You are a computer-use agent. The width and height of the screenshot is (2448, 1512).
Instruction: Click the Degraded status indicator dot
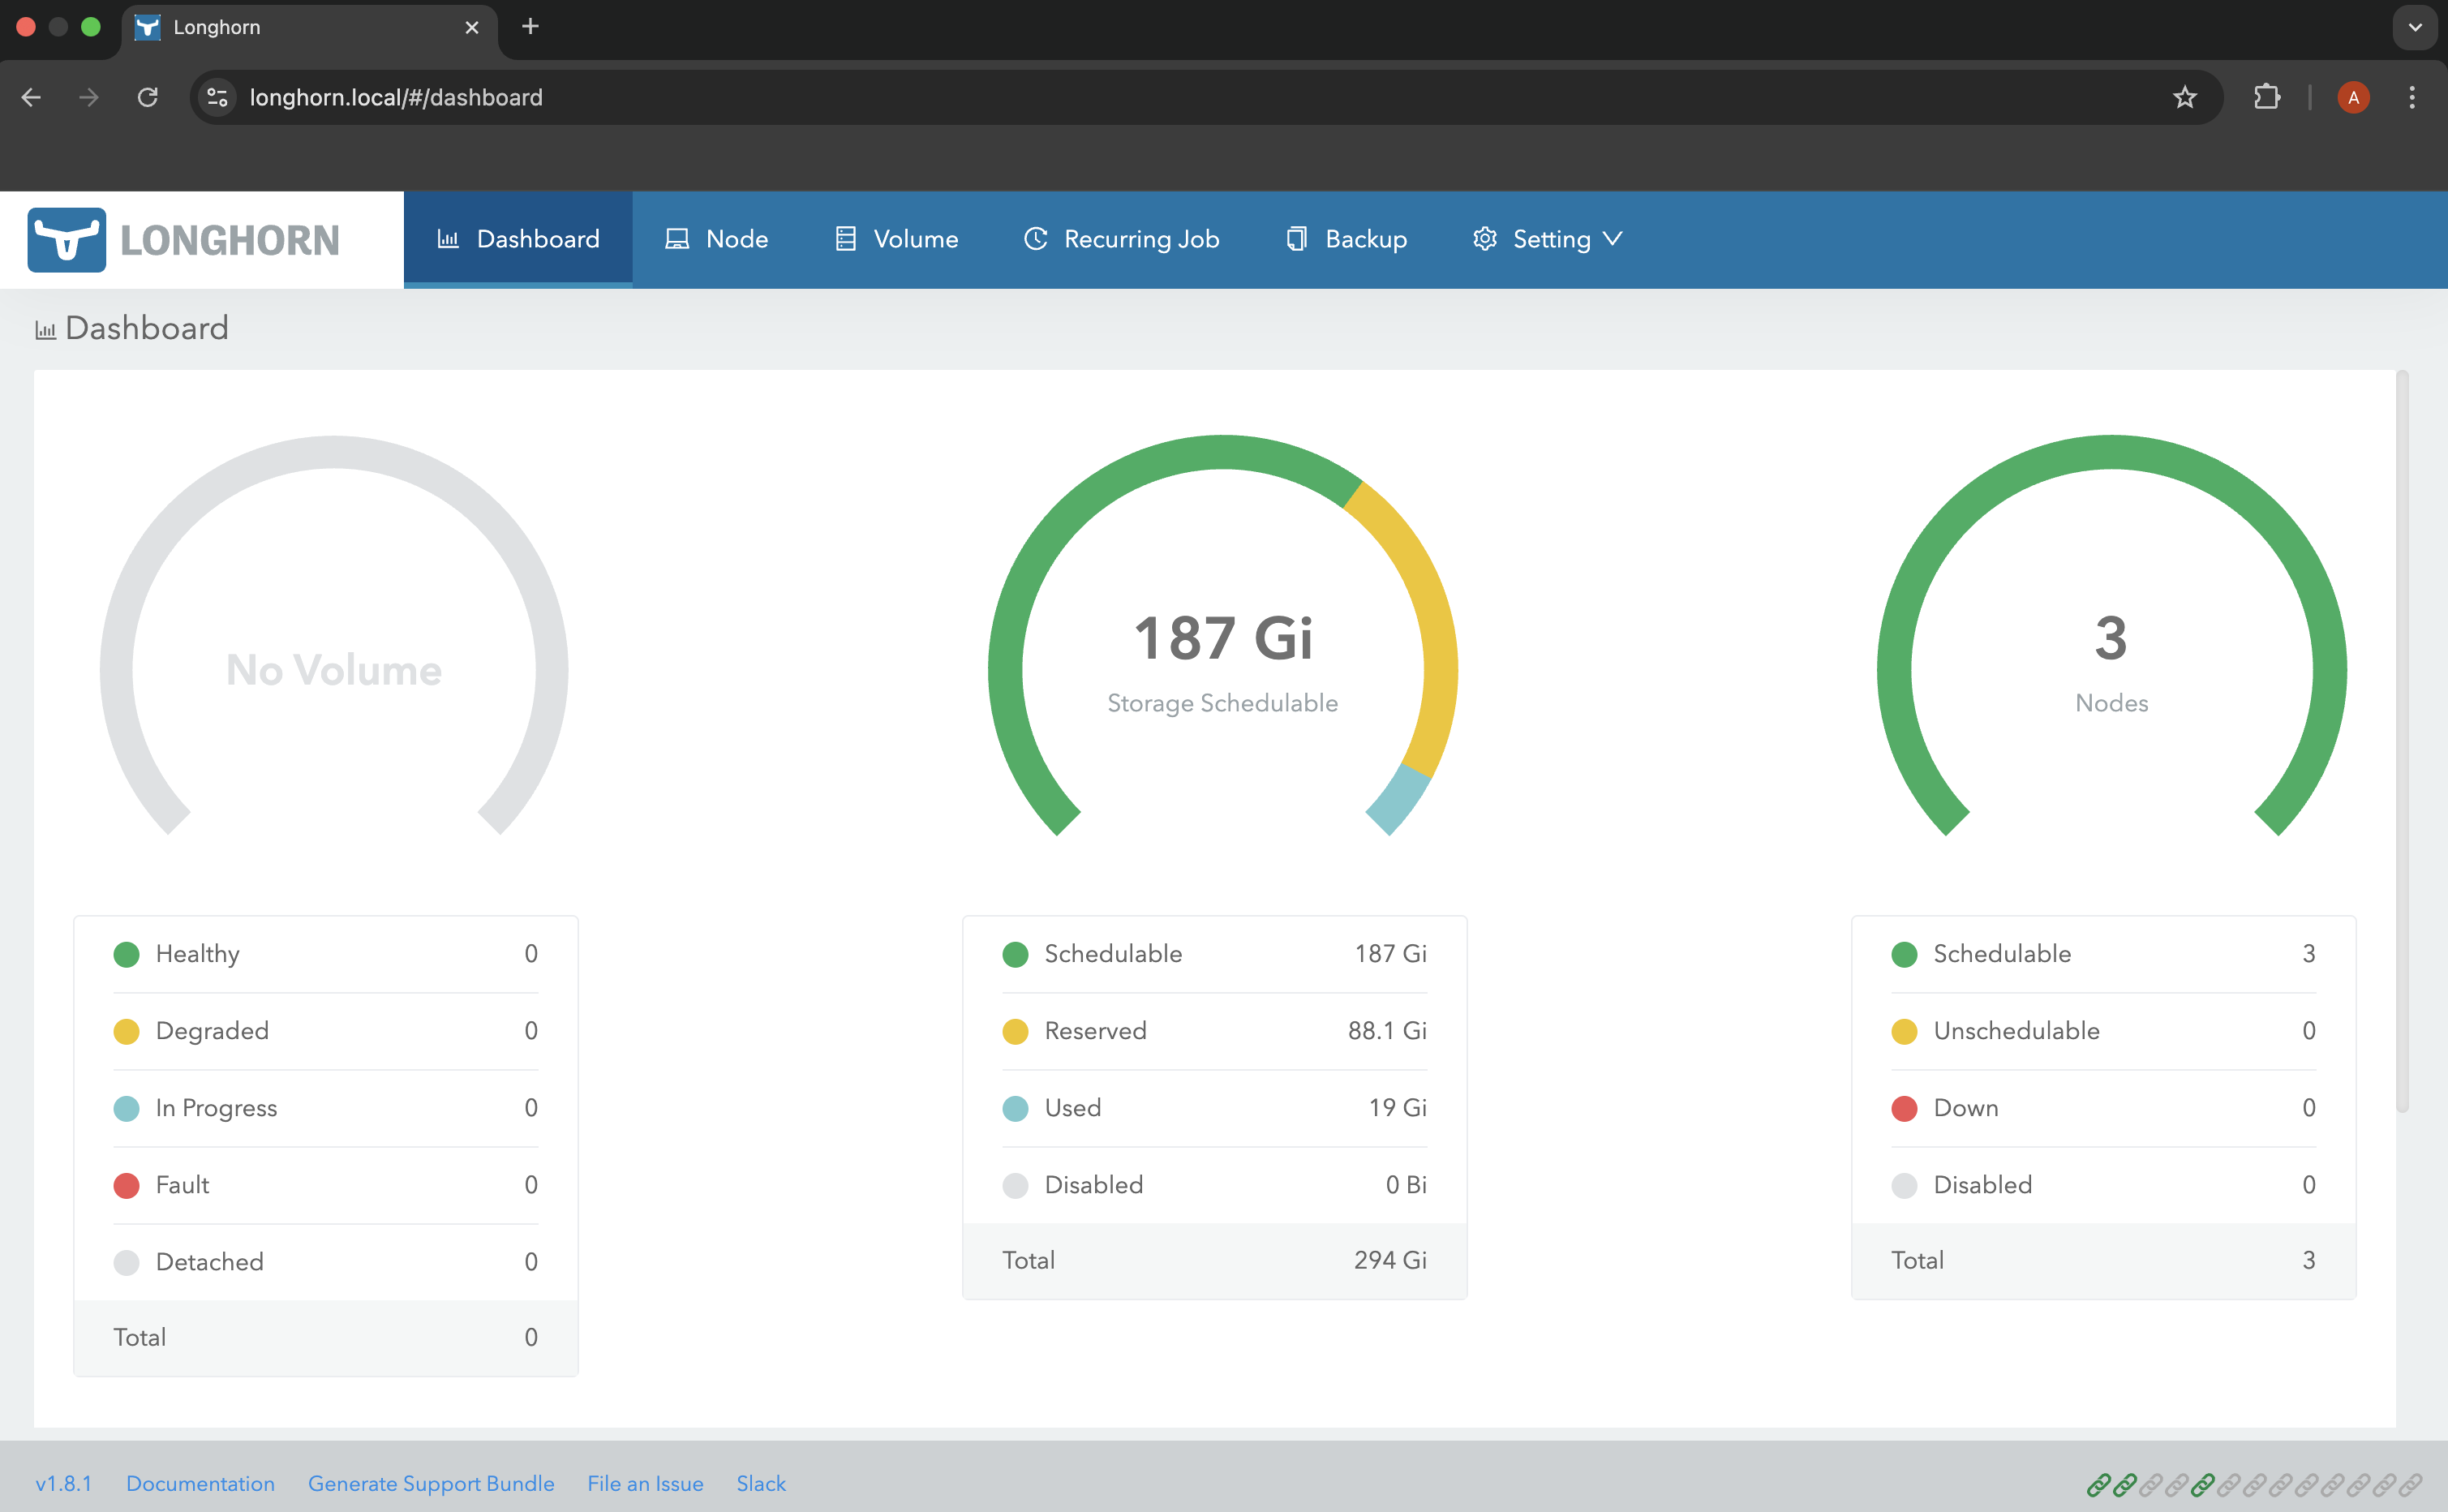pyautogui.click(x=127, y=1031)
